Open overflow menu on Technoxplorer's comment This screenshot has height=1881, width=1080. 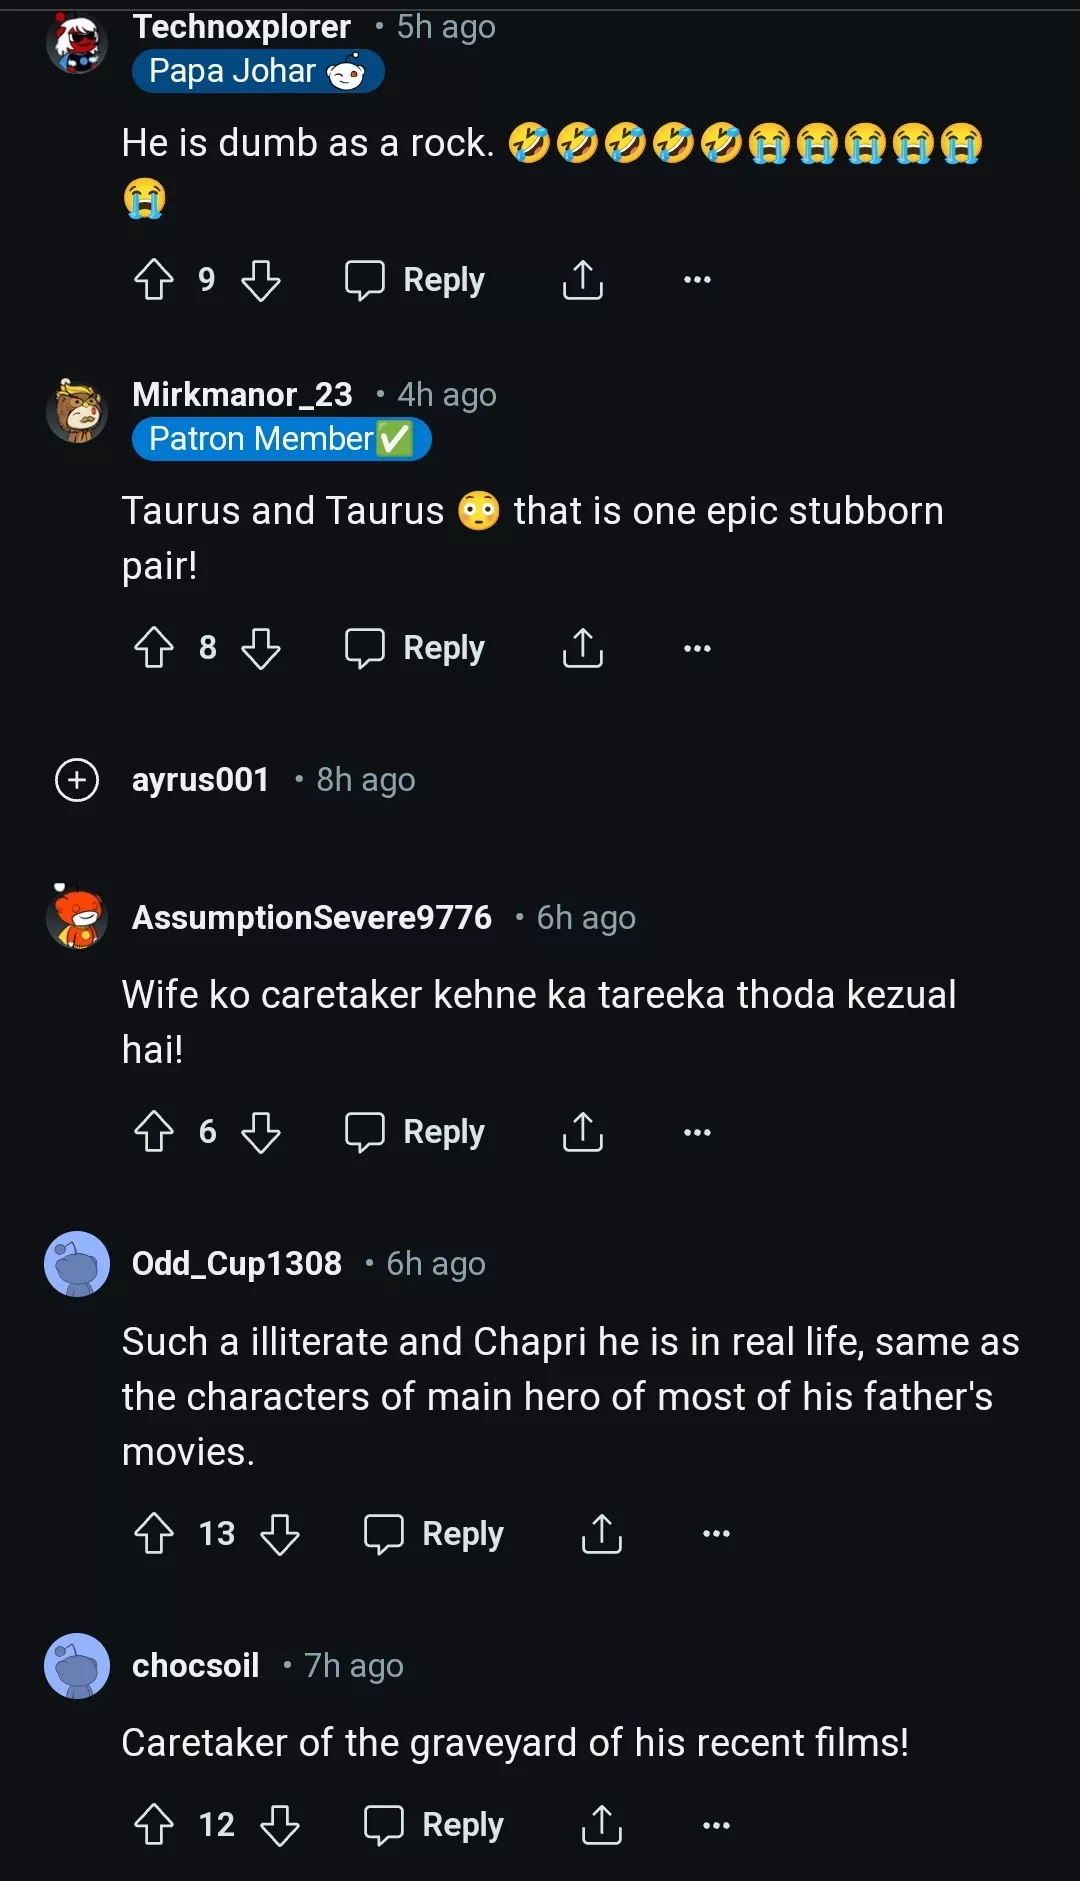pyautogui.click(x=697, y=280)
